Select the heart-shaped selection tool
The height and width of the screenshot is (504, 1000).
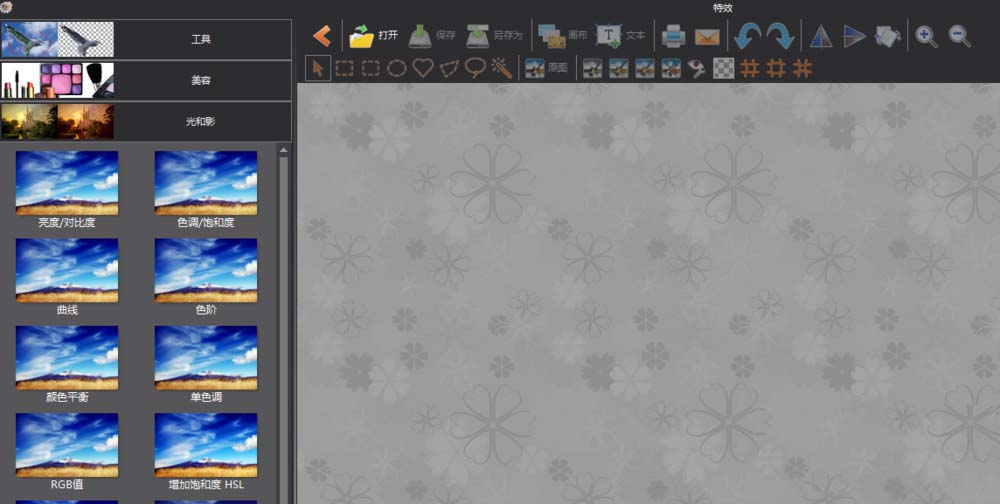[423, 68]
